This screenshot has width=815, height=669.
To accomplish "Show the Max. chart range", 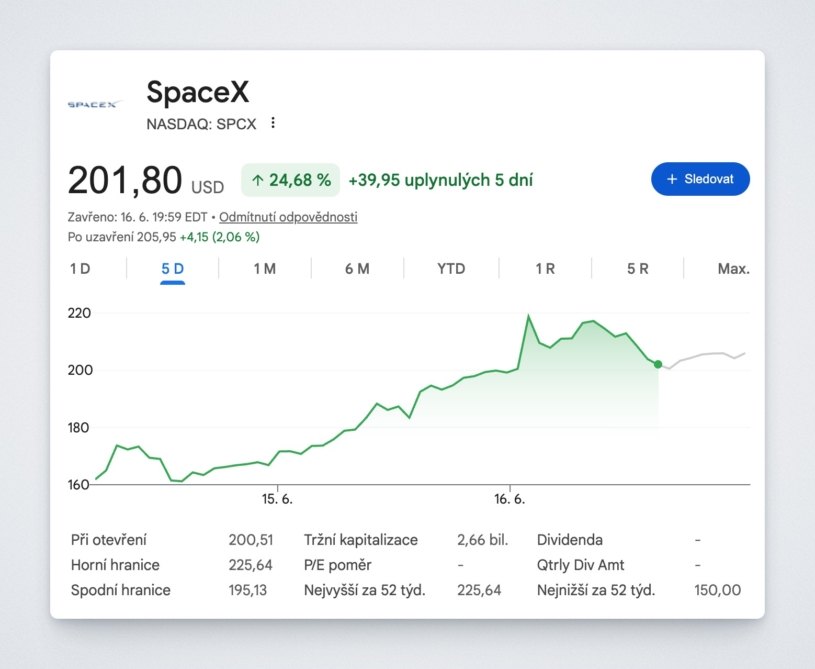I will coord(733,269).
